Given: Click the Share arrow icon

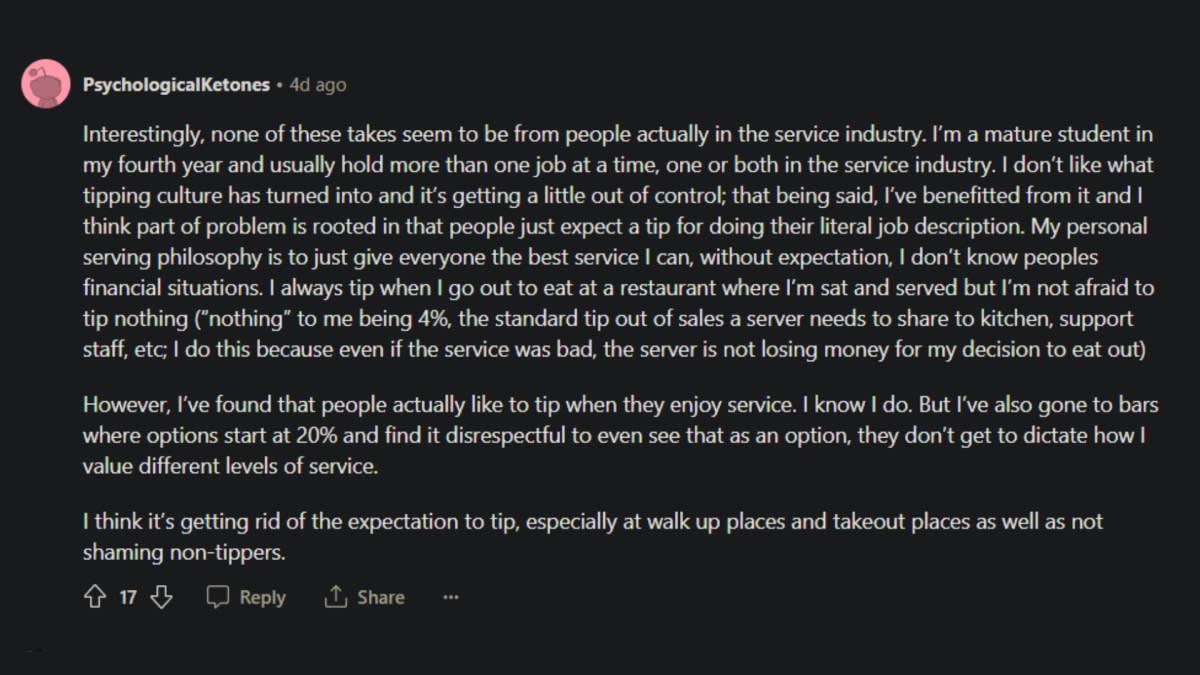Looking at the screenshot, I should coord(334,597).
